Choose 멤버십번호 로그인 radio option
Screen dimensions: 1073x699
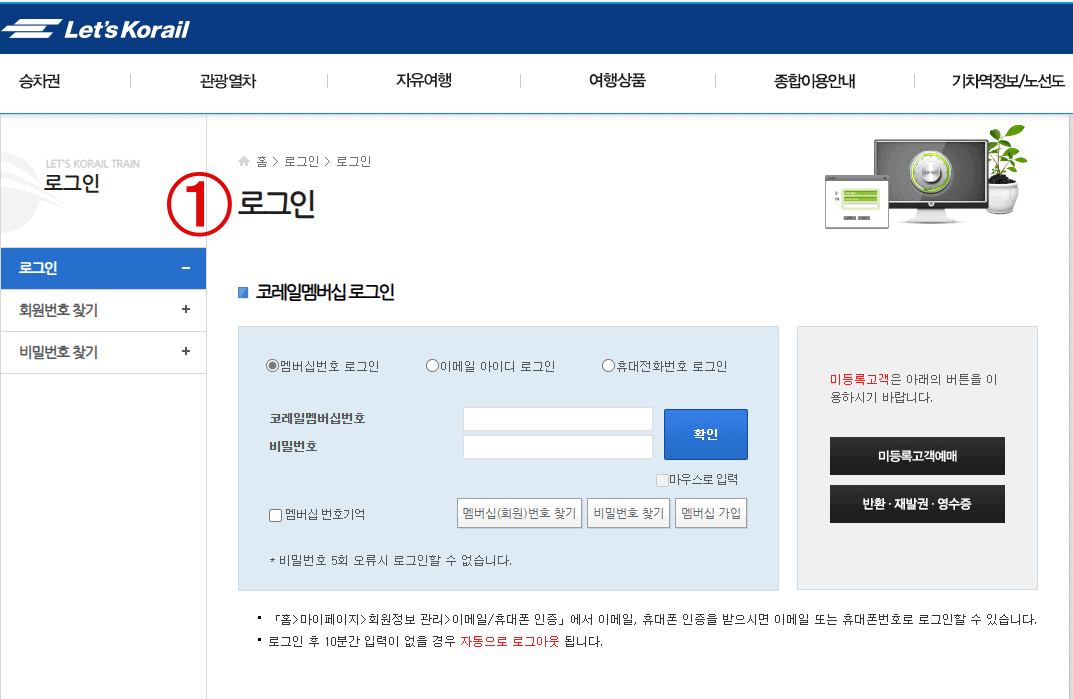(272, 366)
